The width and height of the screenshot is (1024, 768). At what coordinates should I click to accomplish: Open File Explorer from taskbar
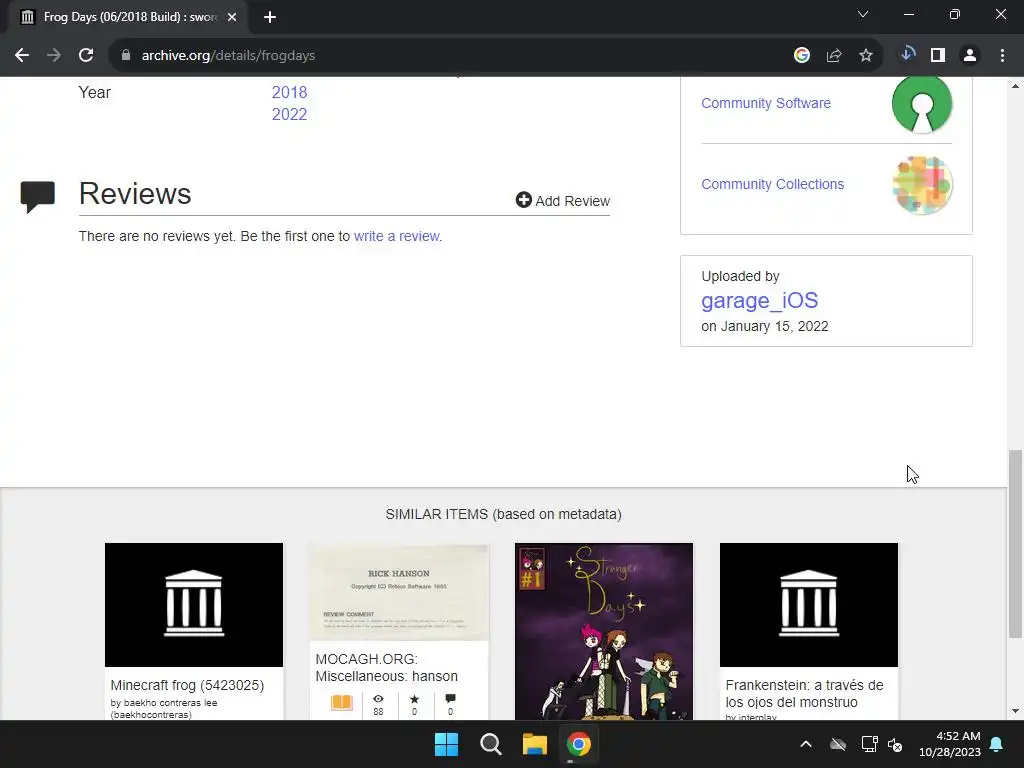click(x=535, y=744)
